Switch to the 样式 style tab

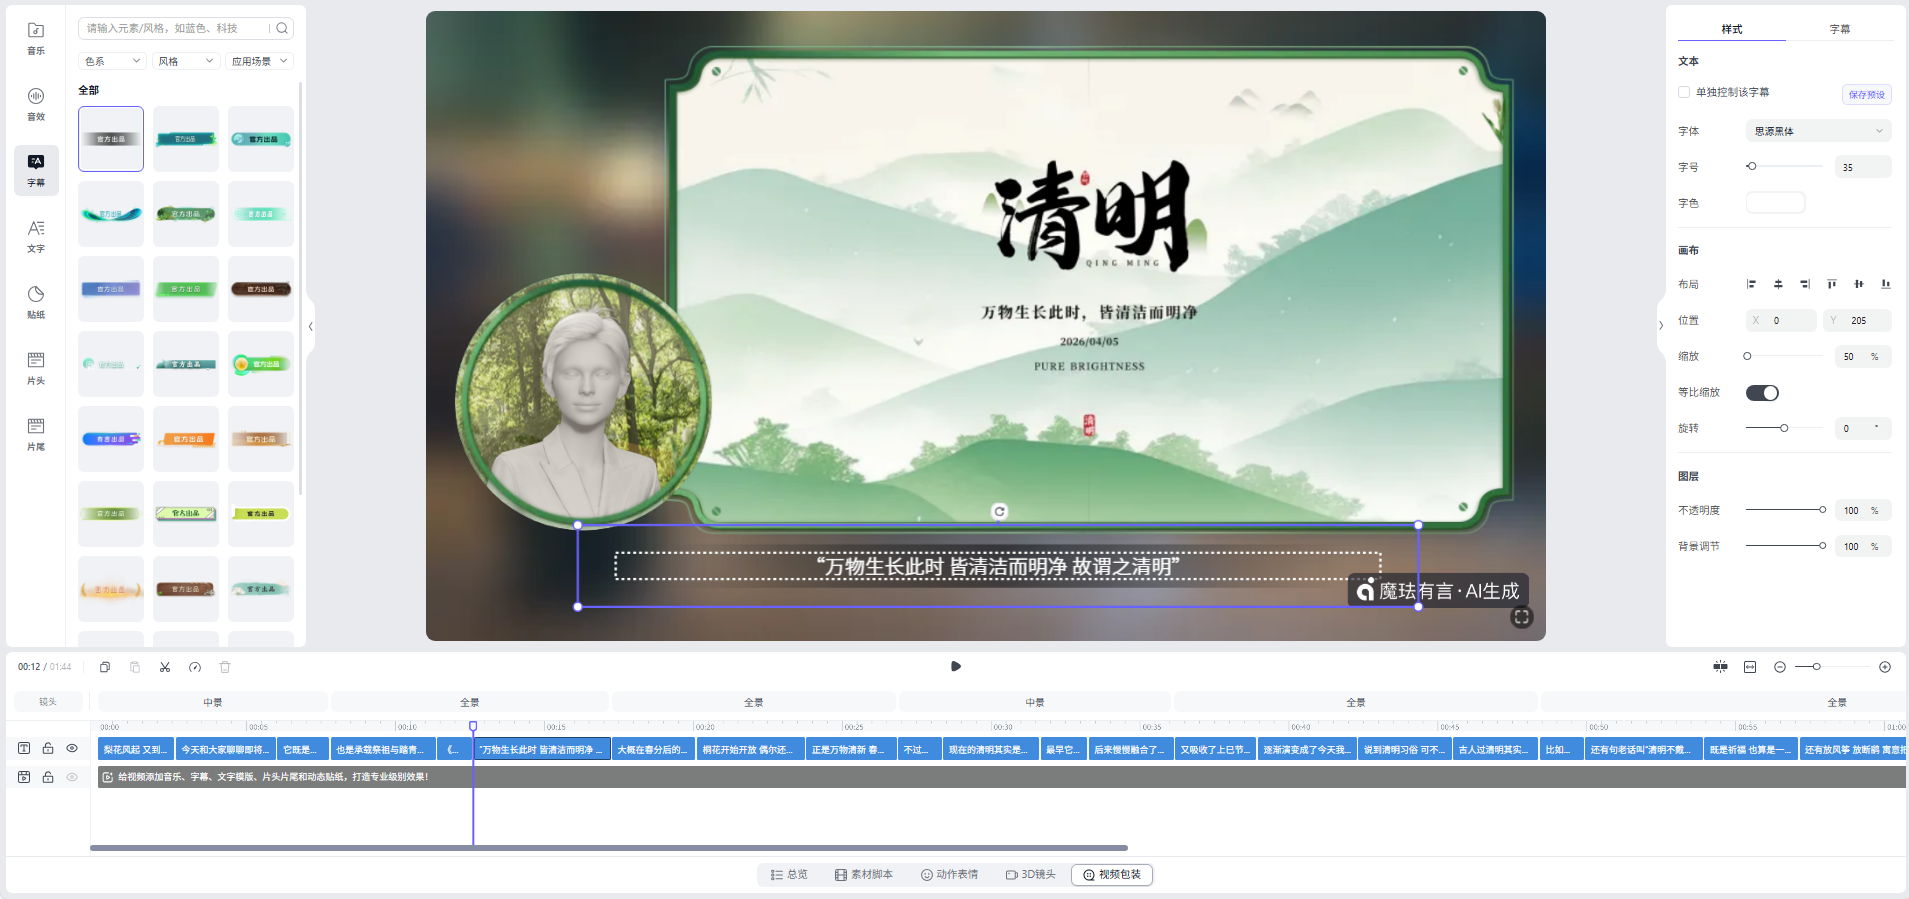(1732, 29)
